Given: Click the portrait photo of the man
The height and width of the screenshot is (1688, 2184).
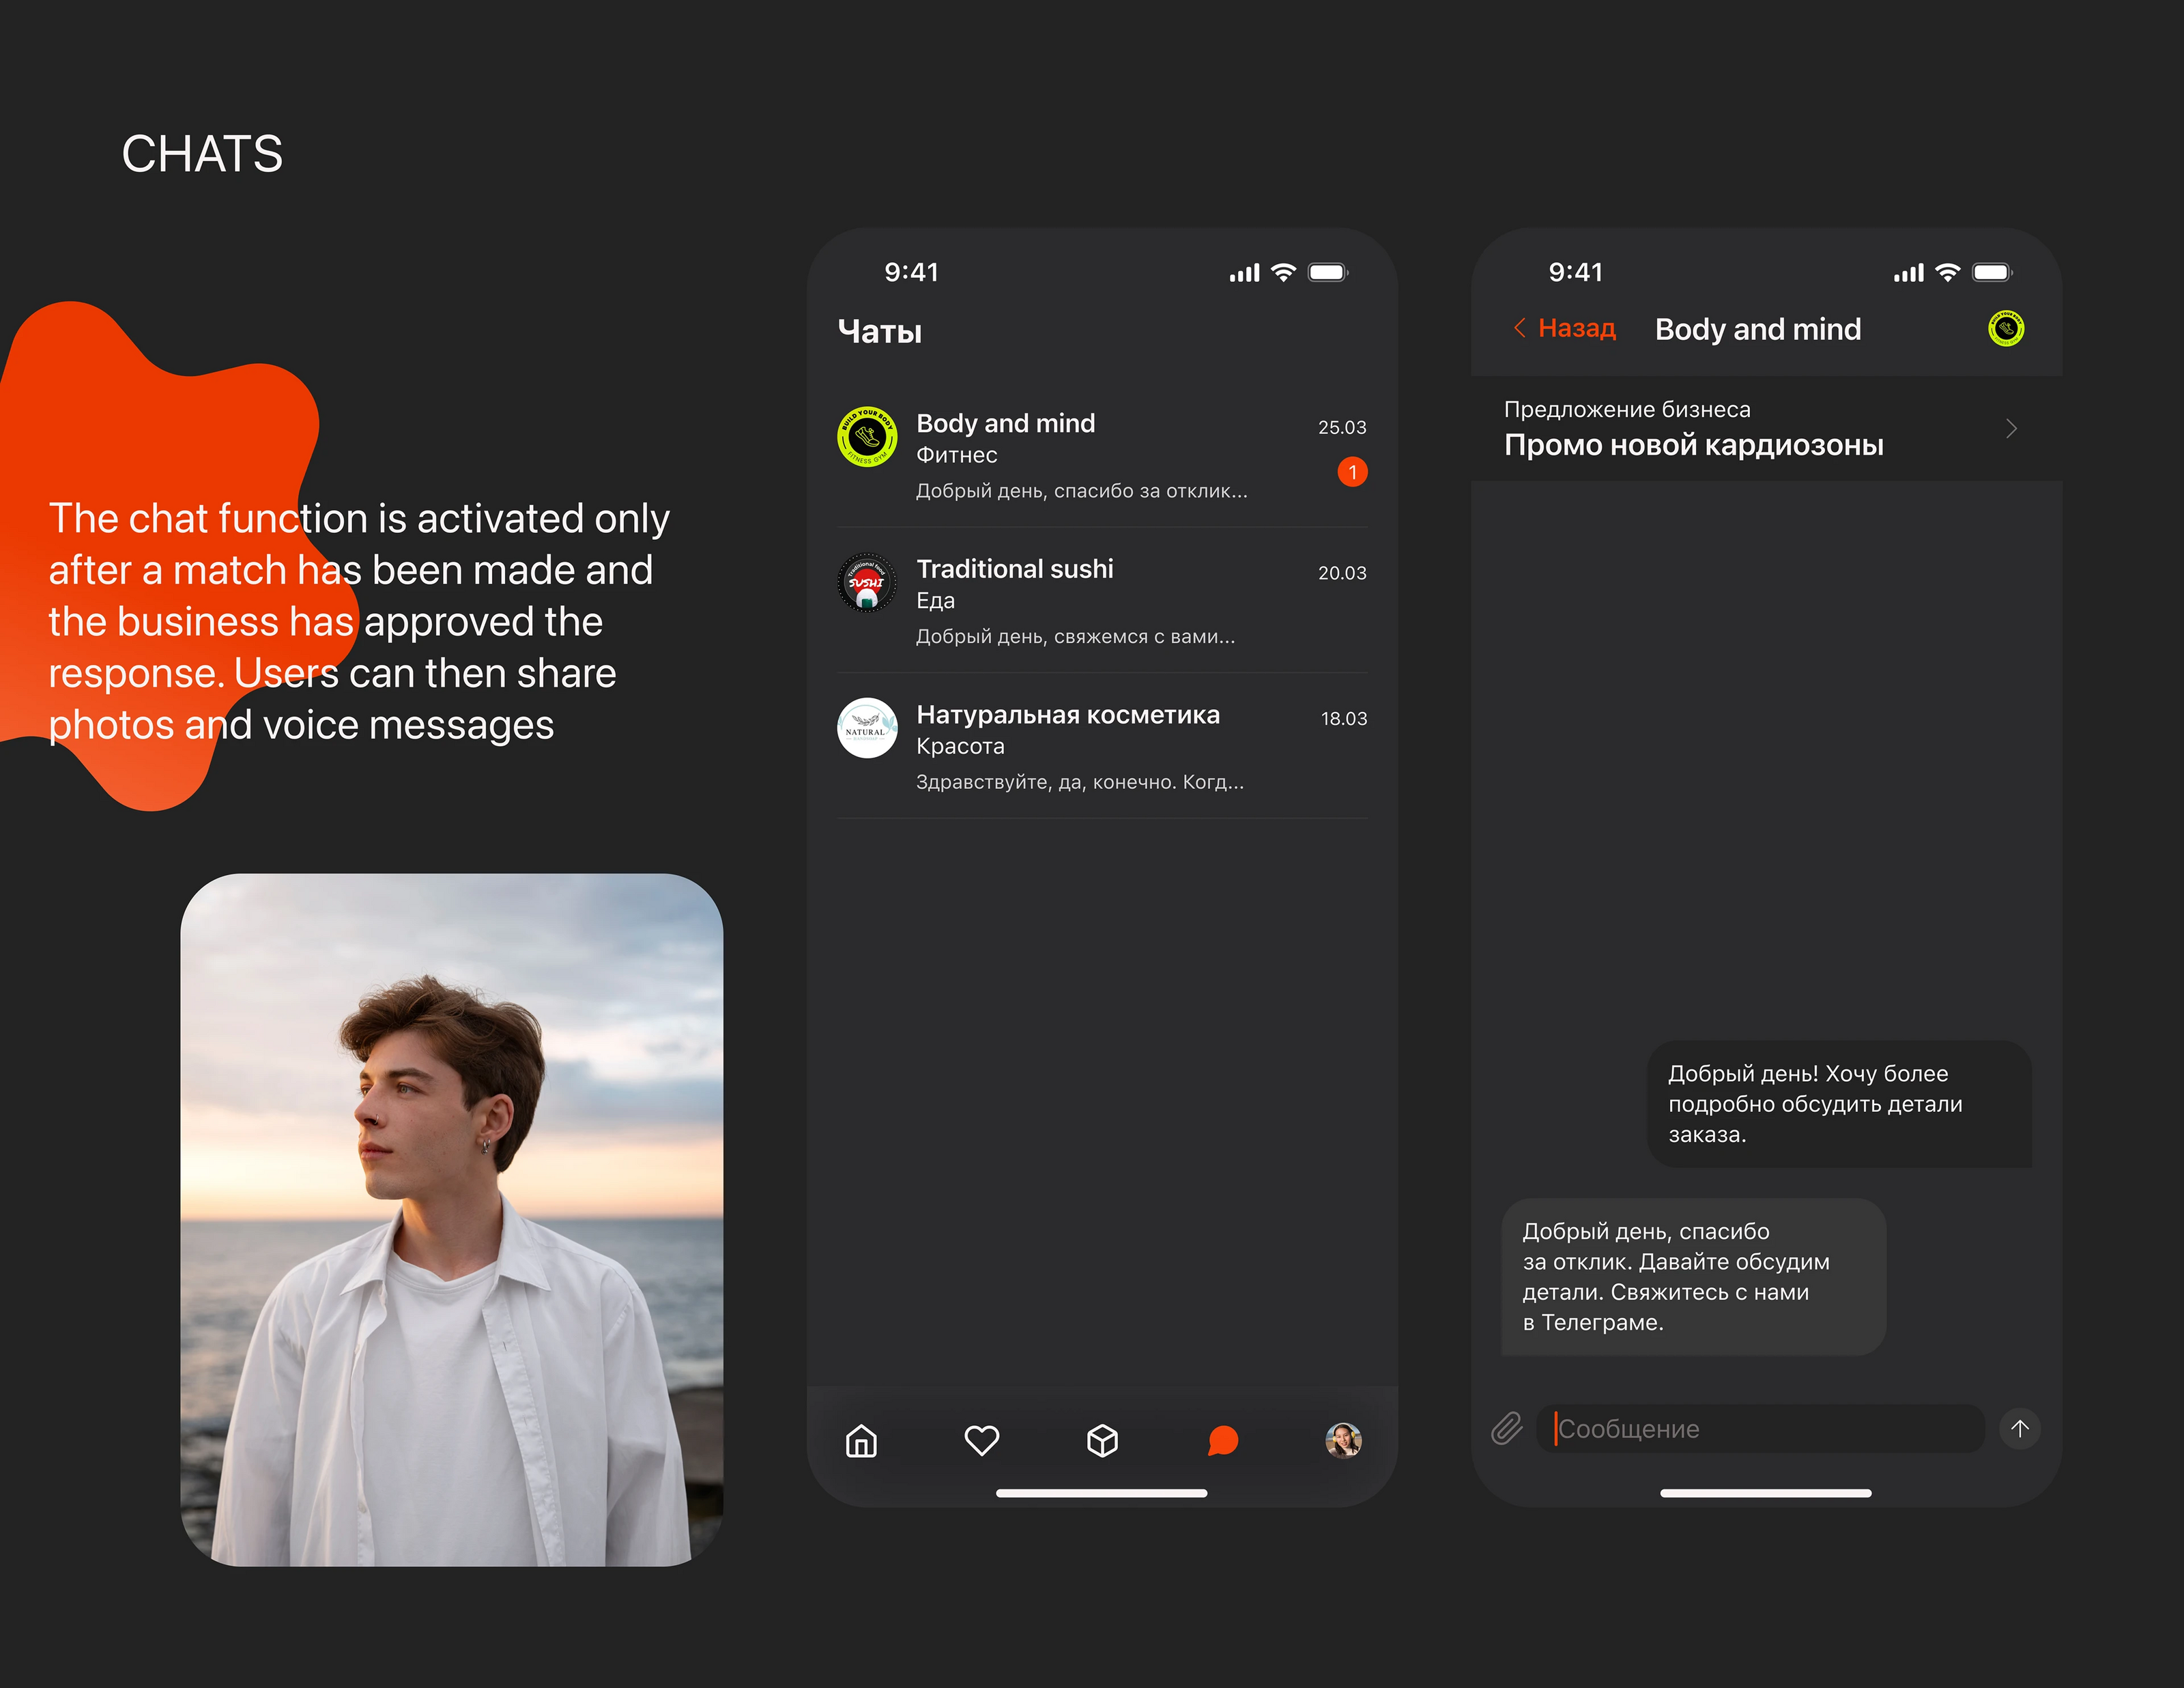Looking at the screenshot, I should pyautogui.click(x=451, y=1220).
